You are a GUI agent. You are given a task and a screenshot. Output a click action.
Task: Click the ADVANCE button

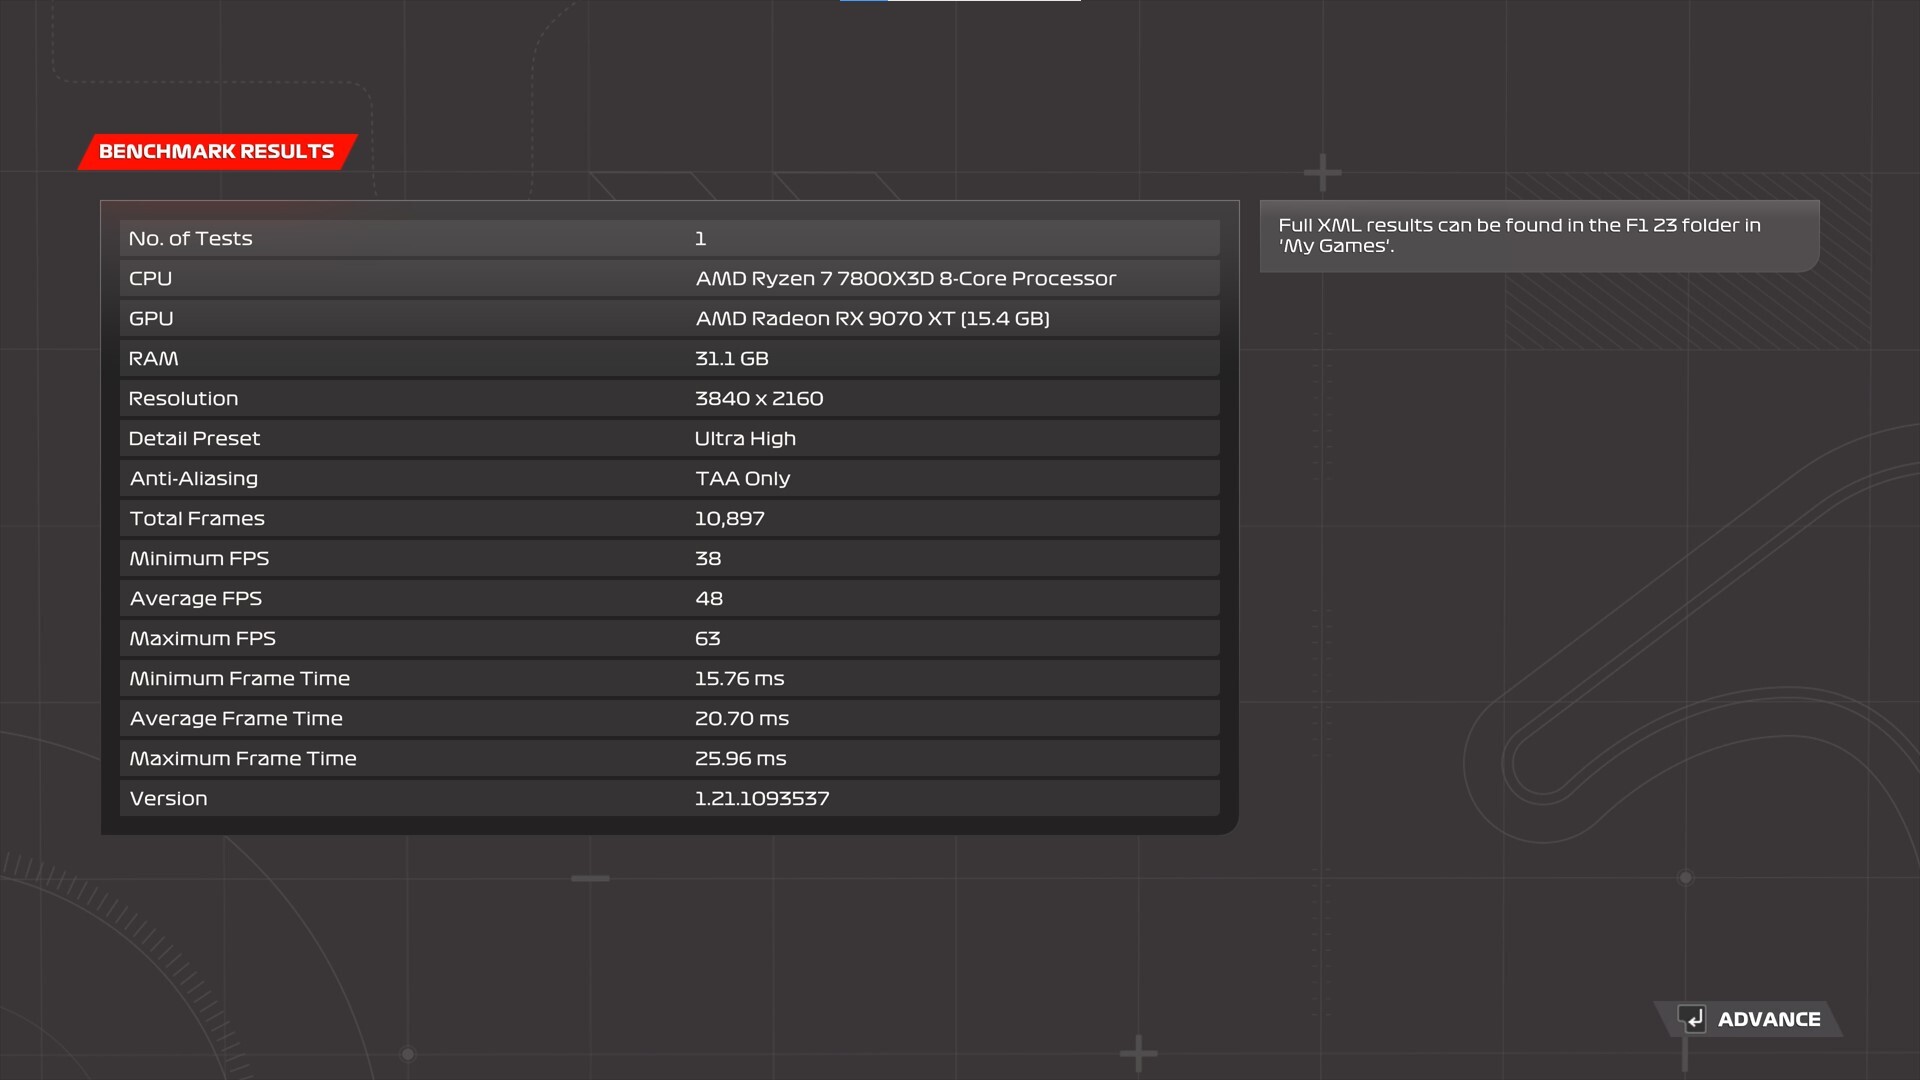[1749, 1019]
